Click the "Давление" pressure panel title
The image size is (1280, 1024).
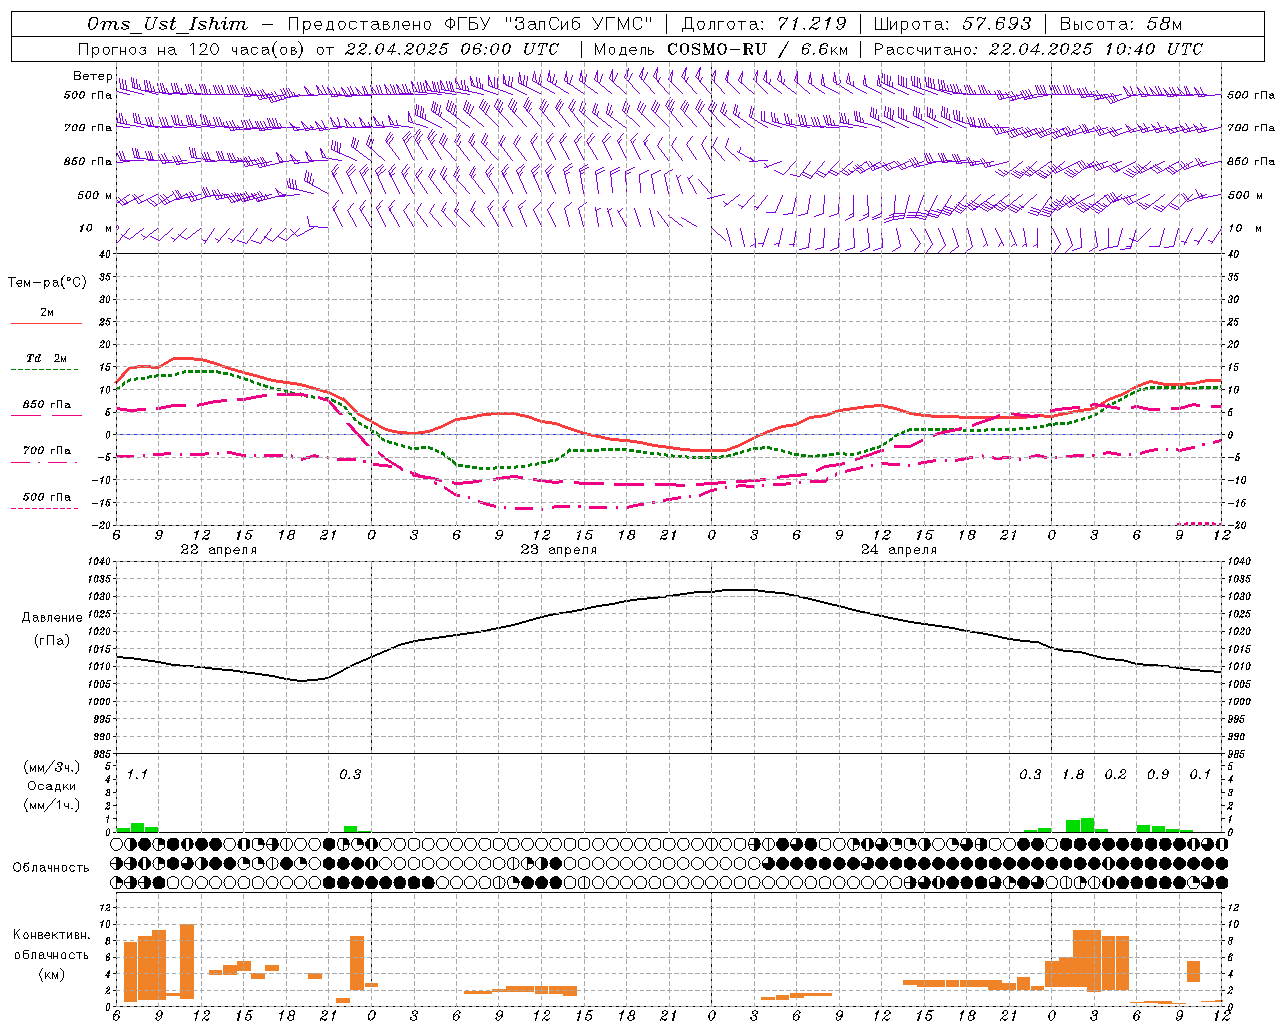tap(52, 618)
